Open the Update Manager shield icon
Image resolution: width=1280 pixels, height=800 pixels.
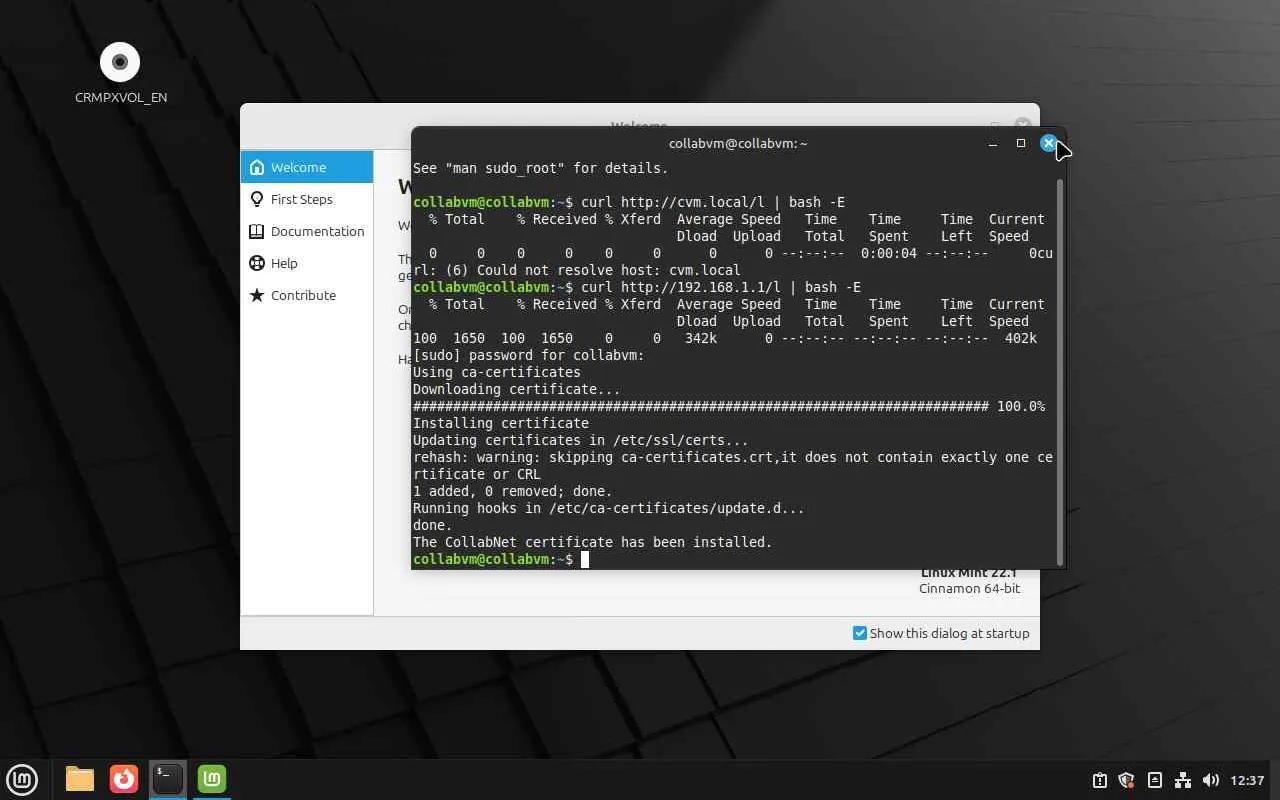tap(1127, 780)
